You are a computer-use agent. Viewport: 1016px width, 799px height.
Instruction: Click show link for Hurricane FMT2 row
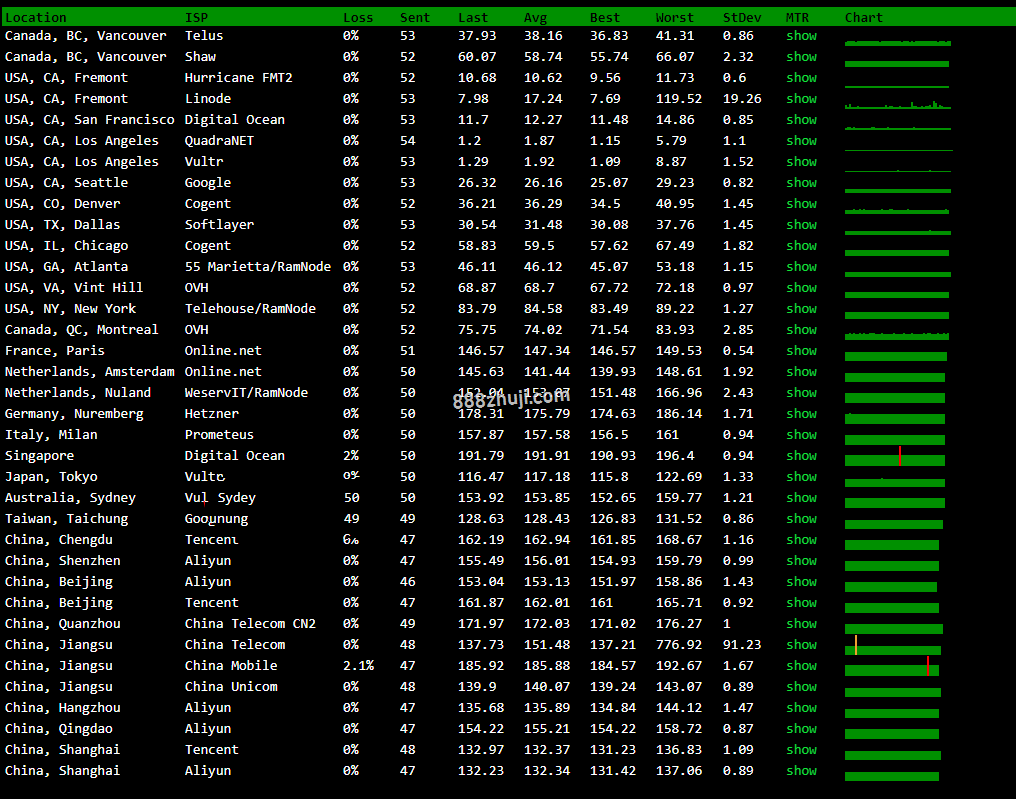coord(802,78)
